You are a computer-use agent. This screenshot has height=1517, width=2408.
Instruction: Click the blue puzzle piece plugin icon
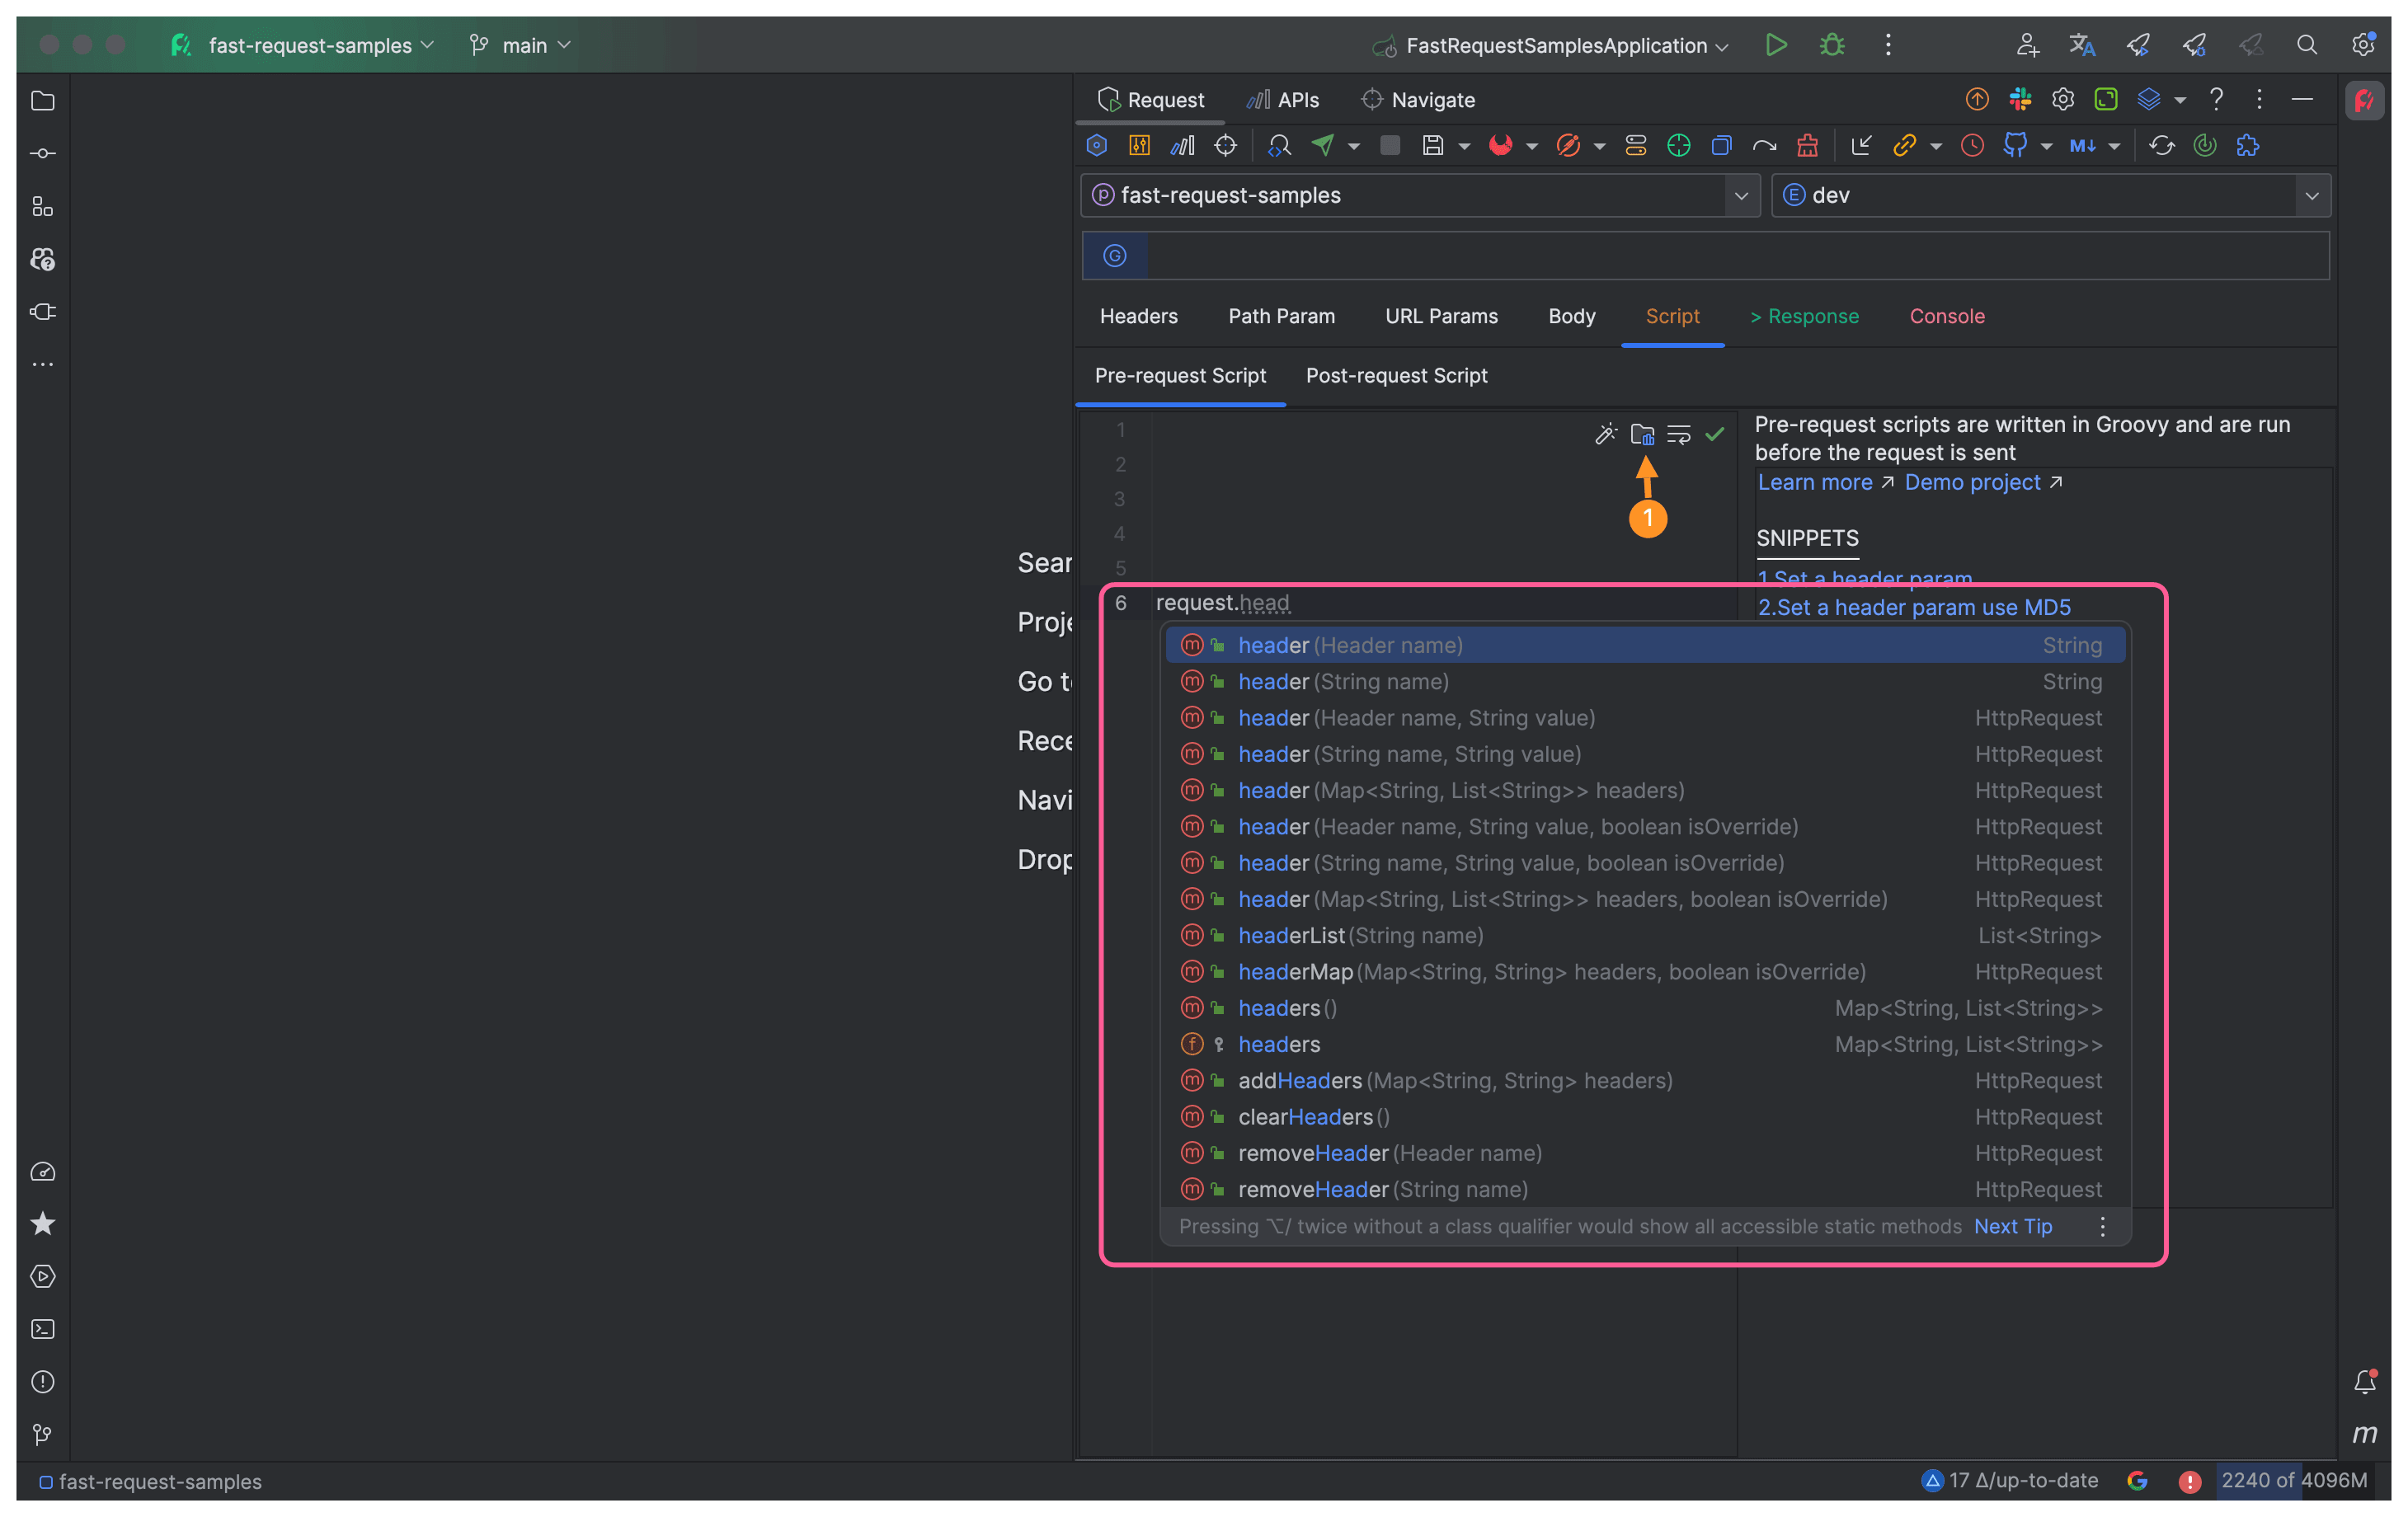tap(2248, 146)
